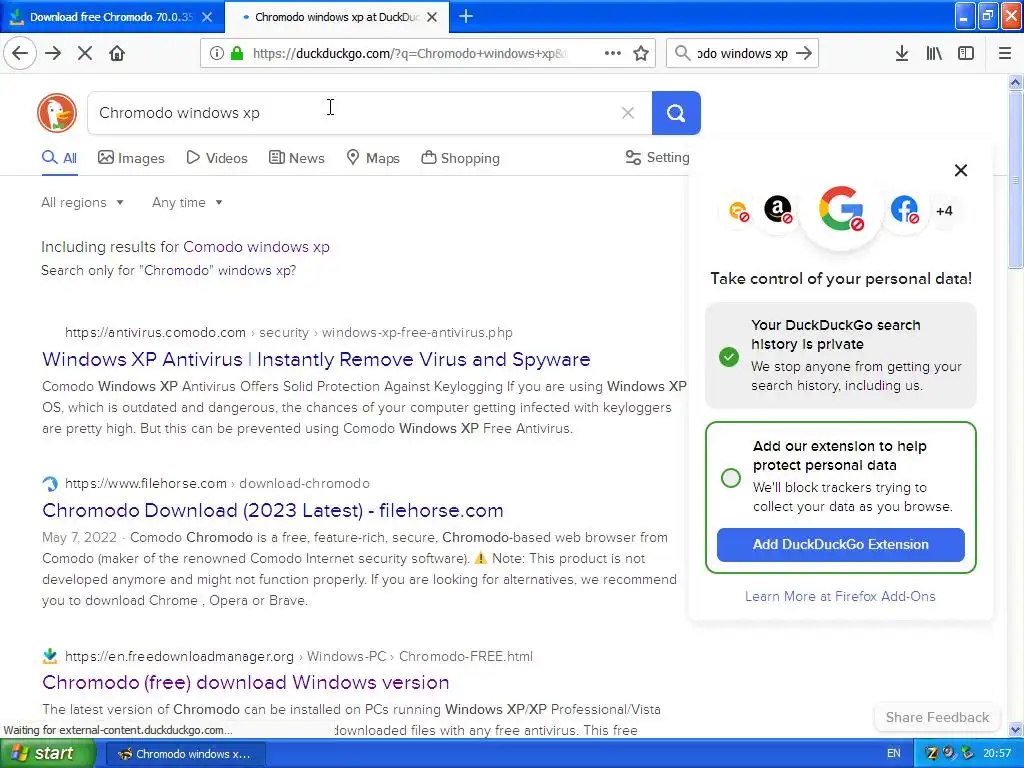The height and width of the screenshot is (768, 1024).
Task: Click Add DuckDuckGo Extension button
Action: [x=840, y=545]
